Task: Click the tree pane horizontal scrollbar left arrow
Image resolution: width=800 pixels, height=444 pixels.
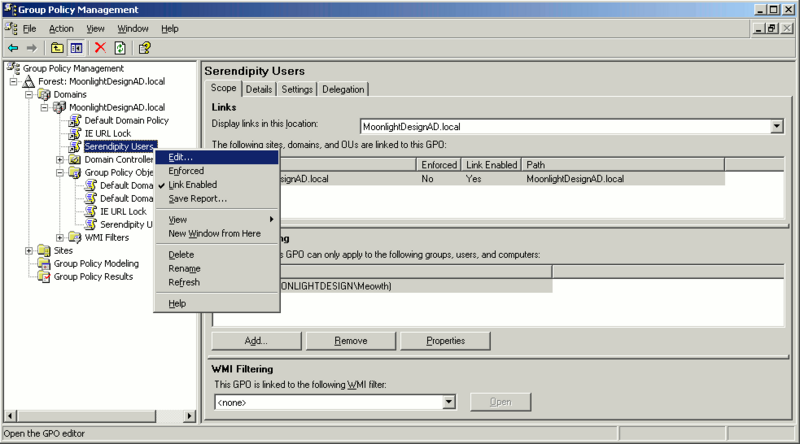Action: (10, 416)
